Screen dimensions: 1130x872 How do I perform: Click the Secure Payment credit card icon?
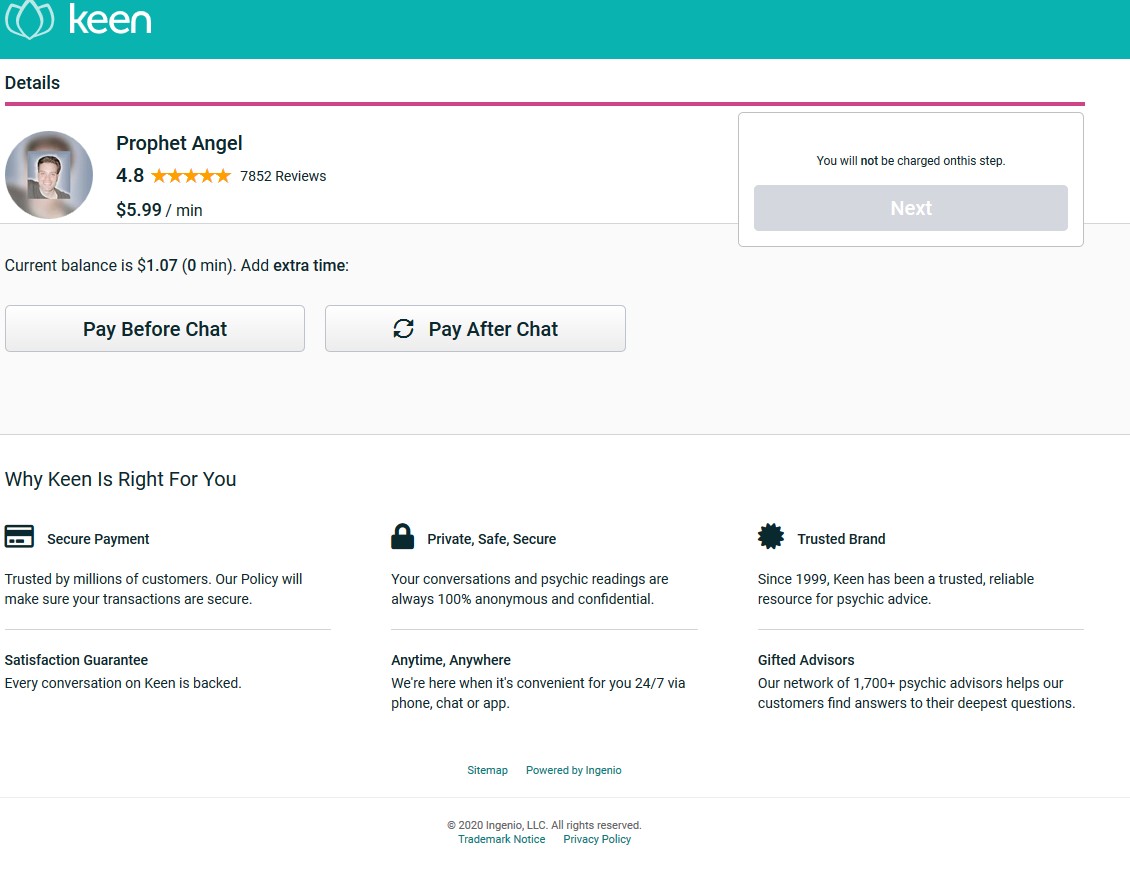click(19, 537)
